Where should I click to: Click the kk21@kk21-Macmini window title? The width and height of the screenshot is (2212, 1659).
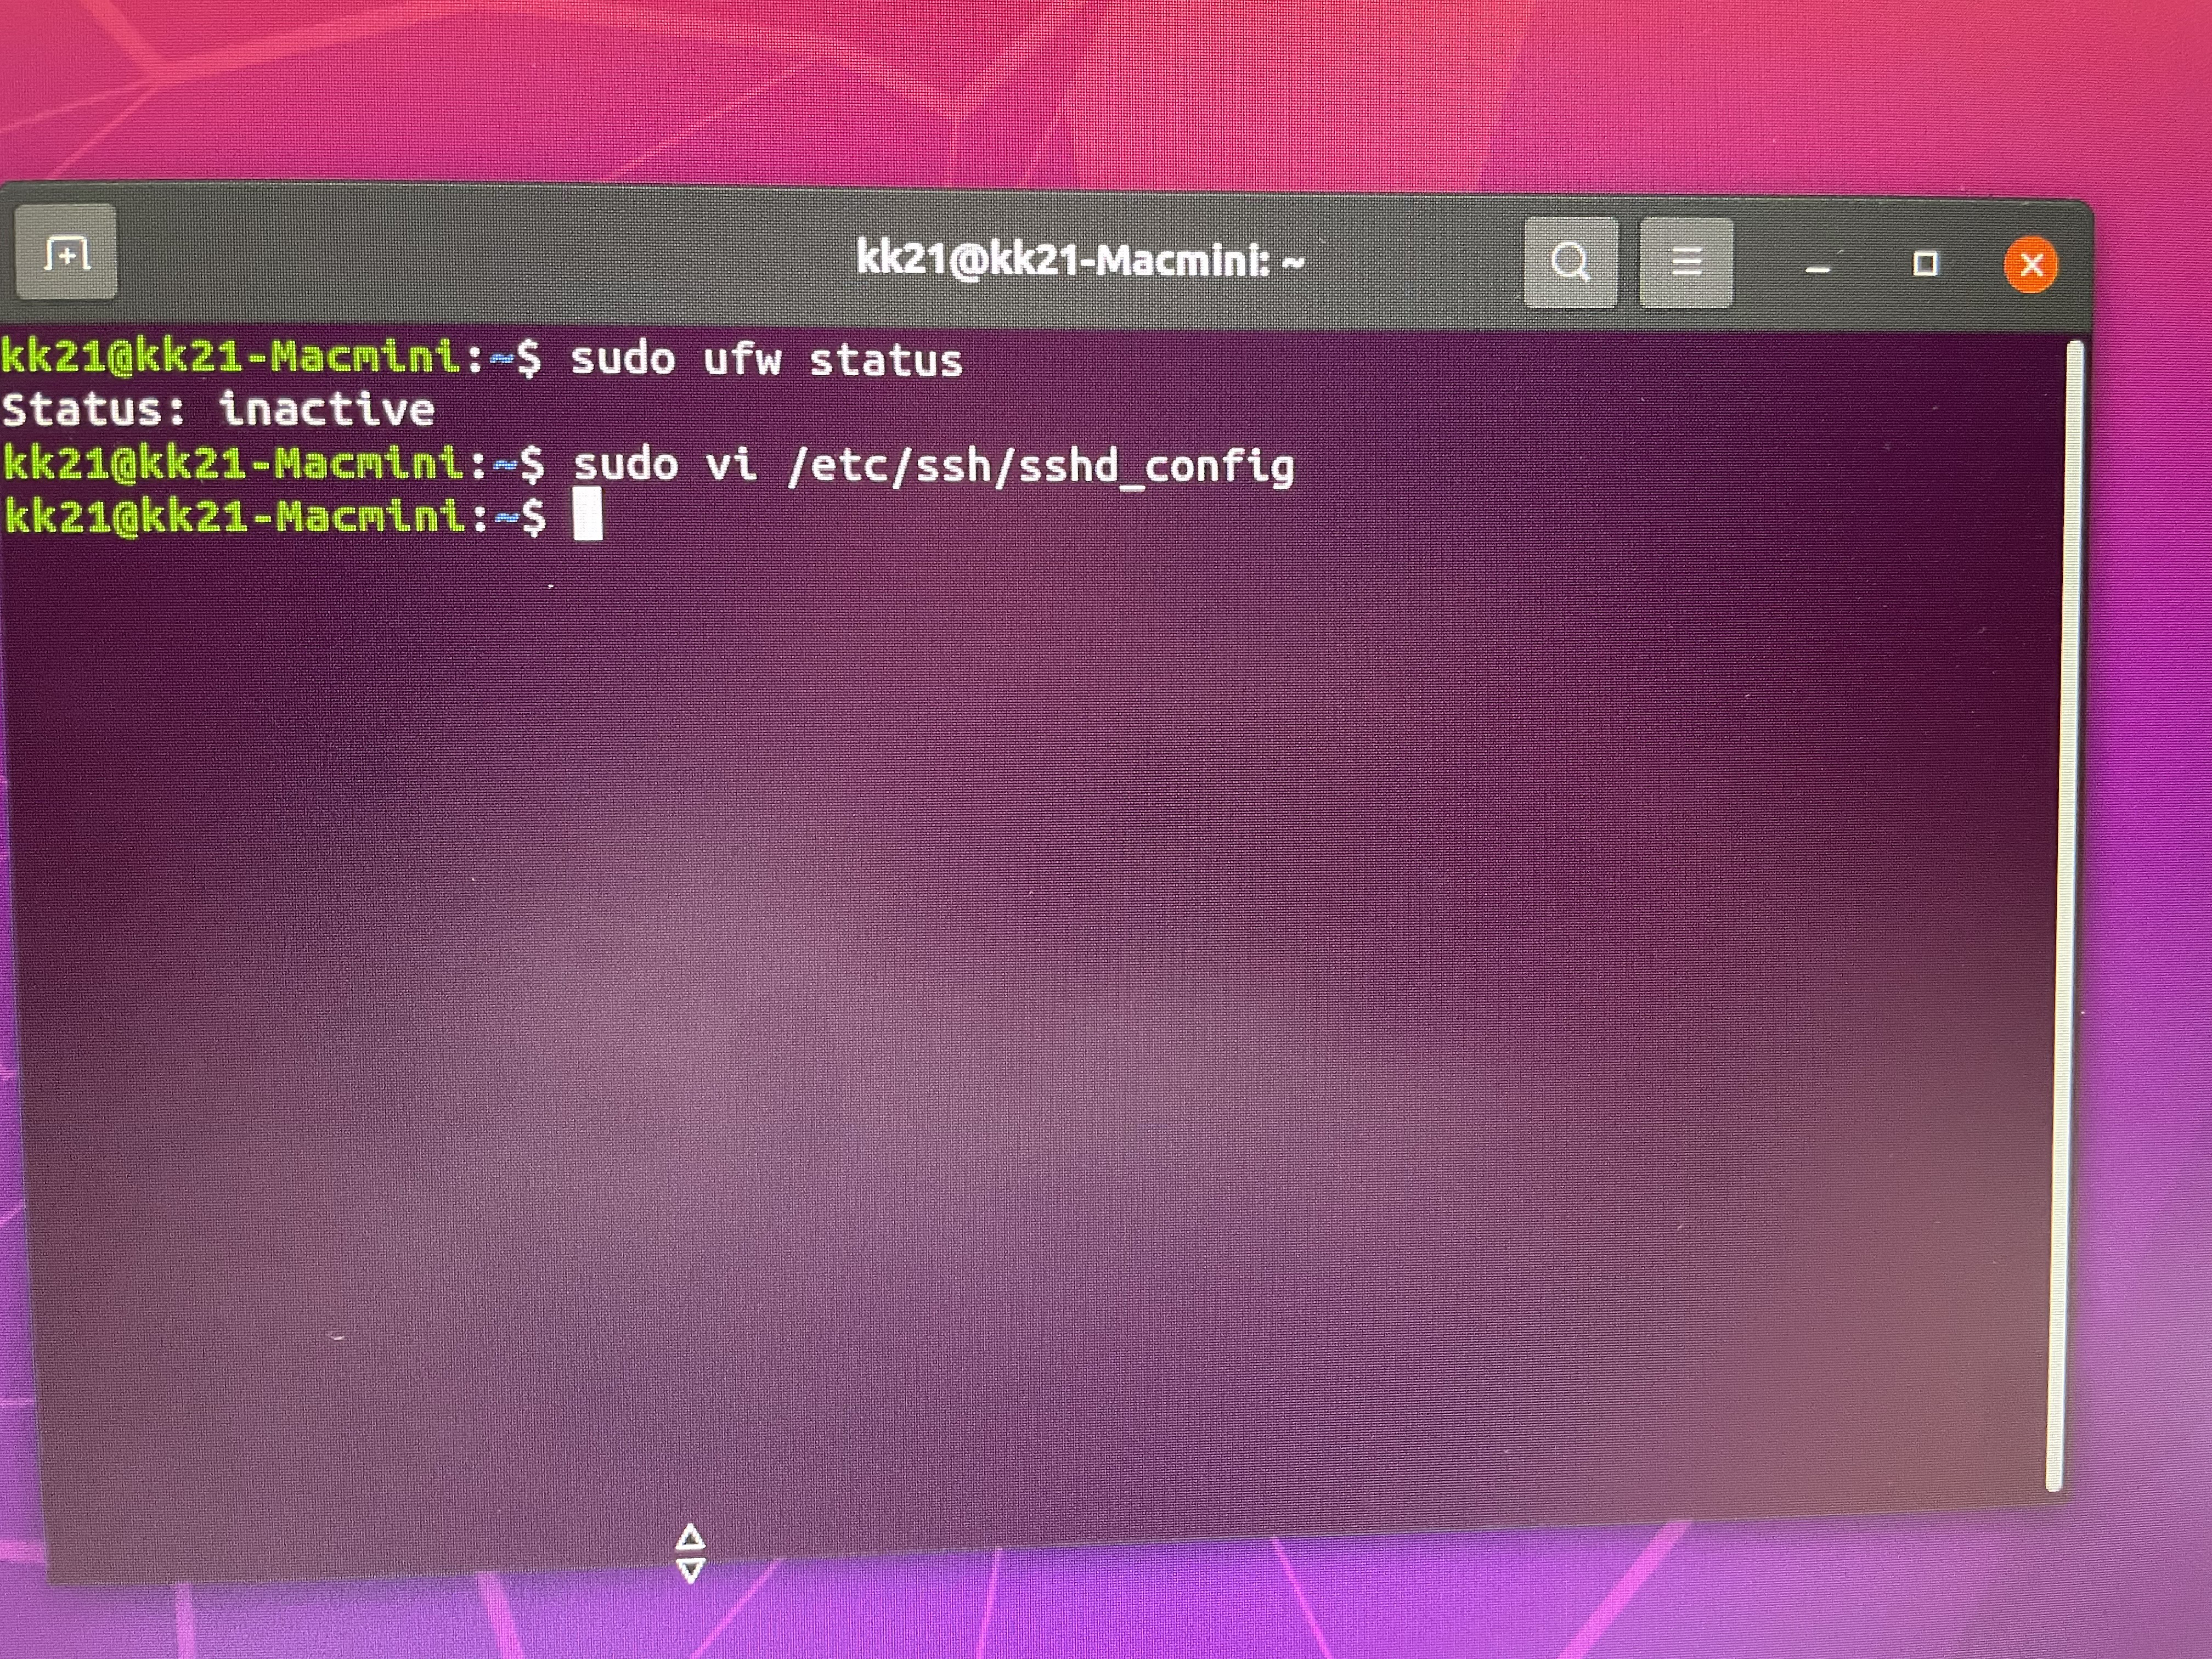point(1080,261)
